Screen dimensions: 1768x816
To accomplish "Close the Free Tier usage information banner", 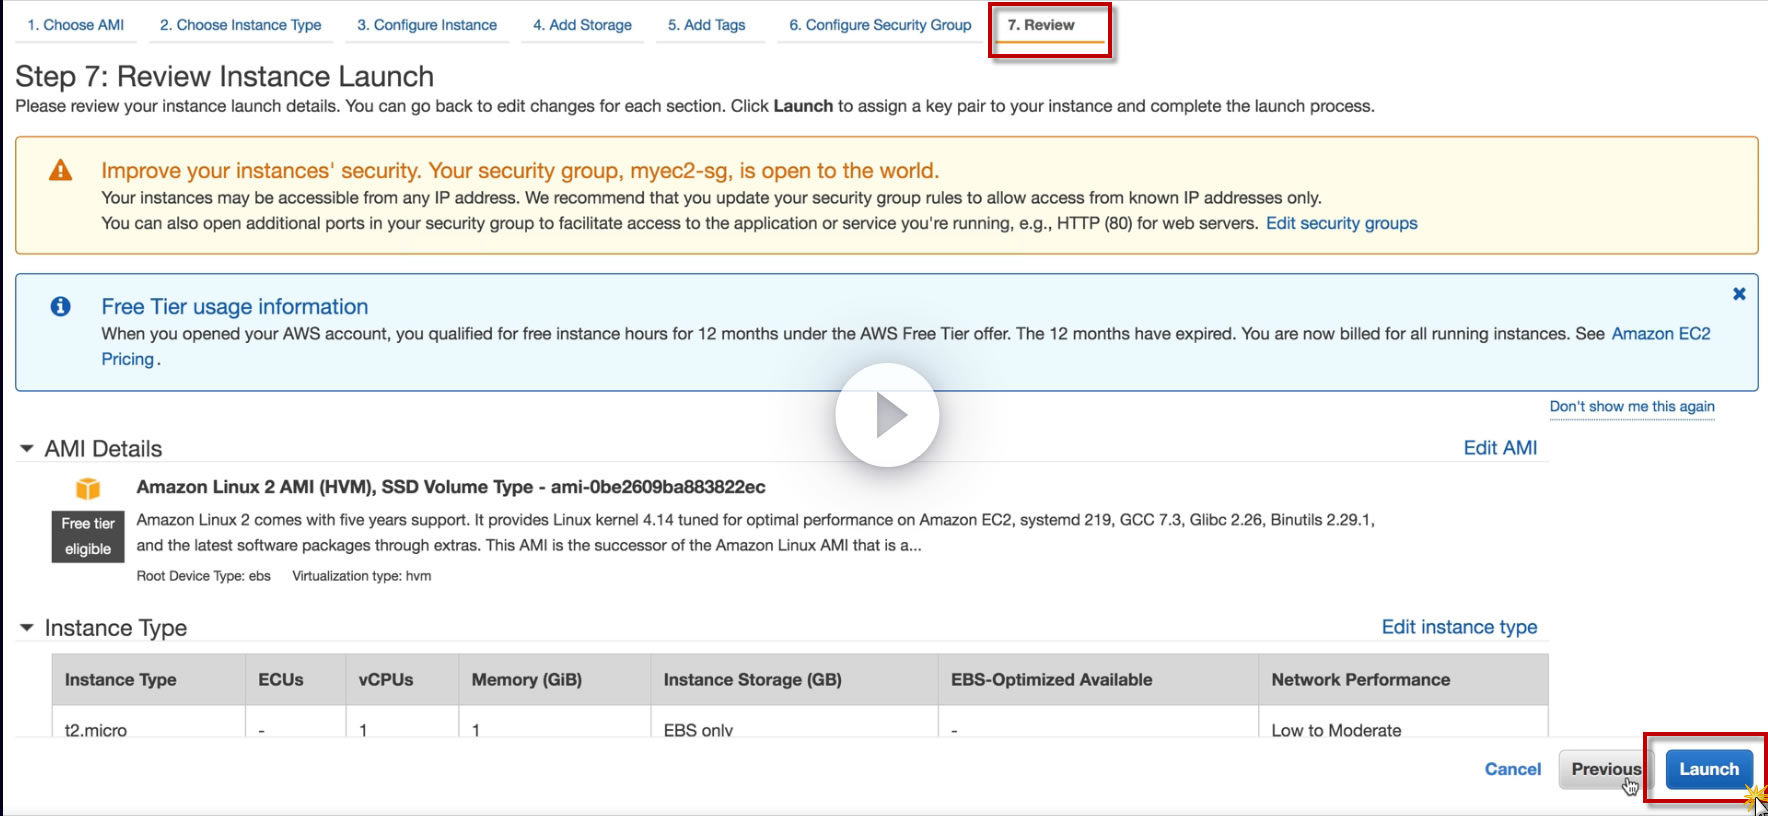I will tap(1739, 294).
